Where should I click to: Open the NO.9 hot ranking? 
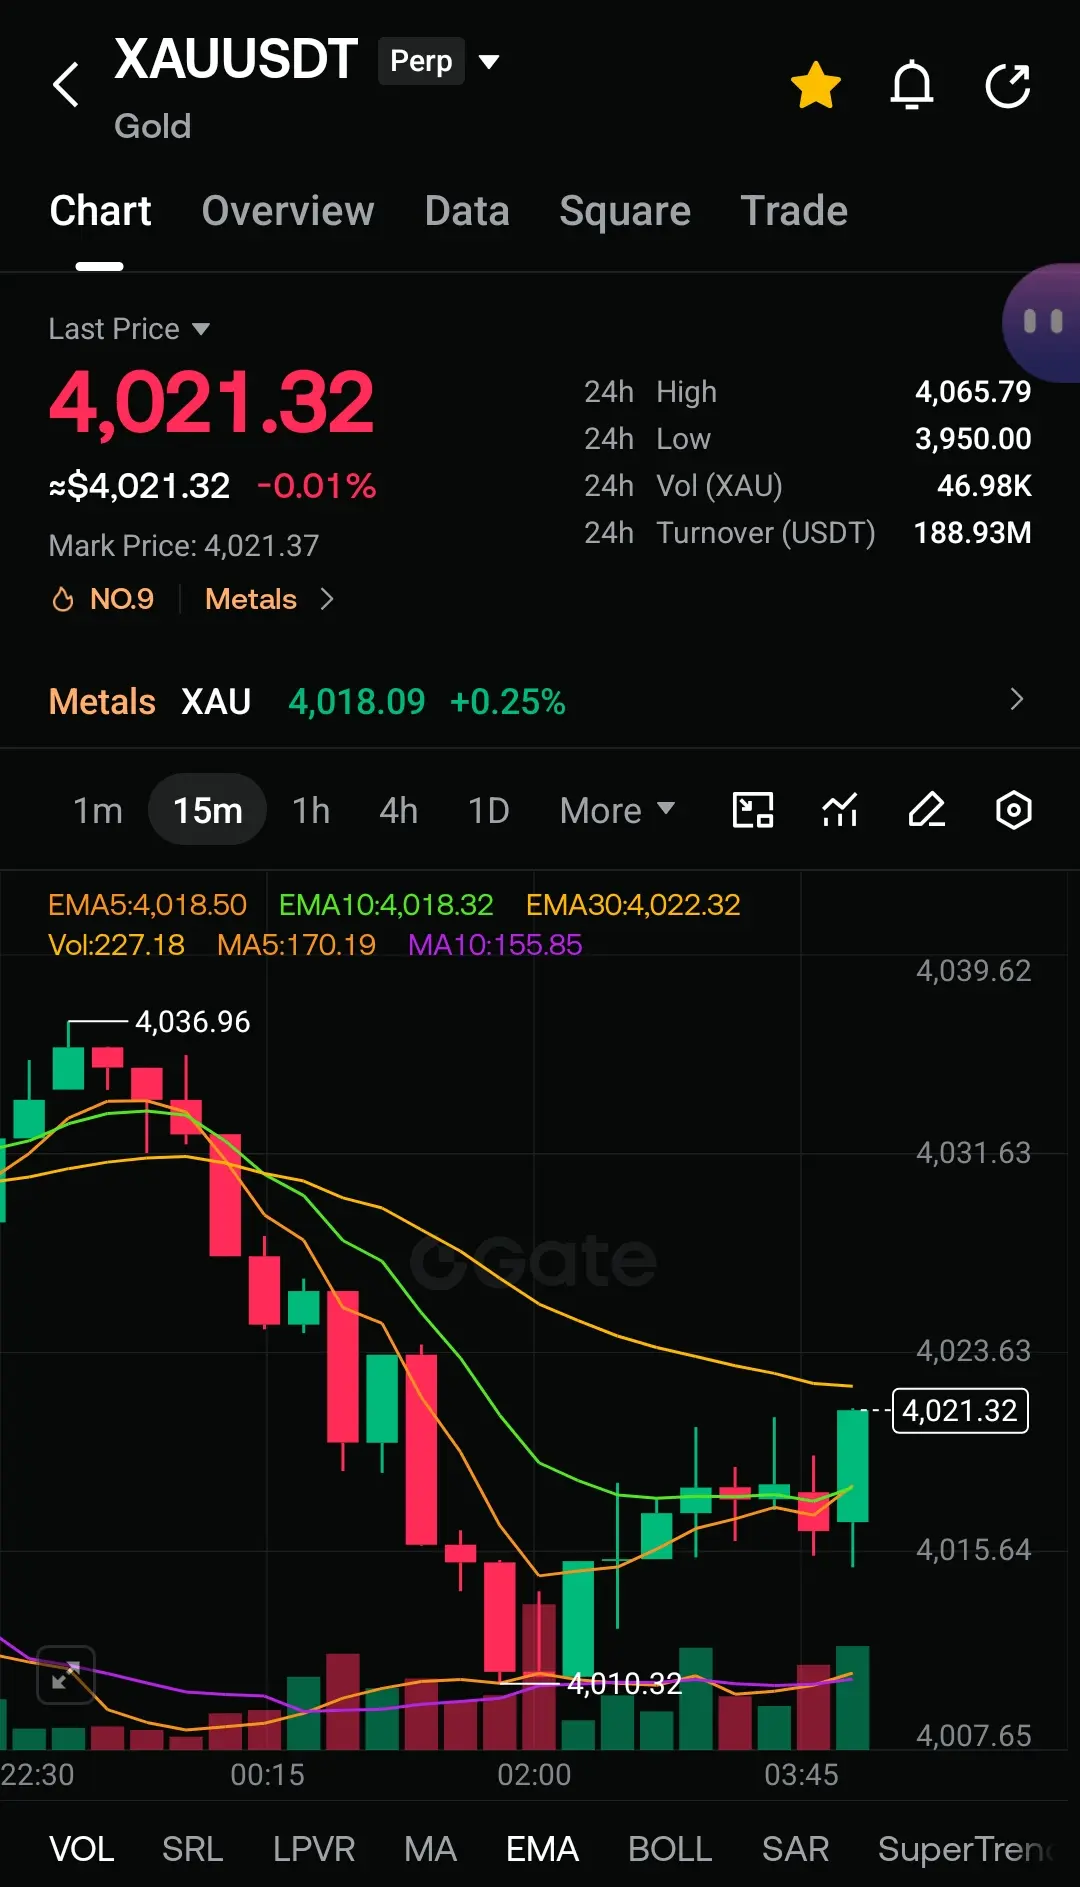click(103, 599)
